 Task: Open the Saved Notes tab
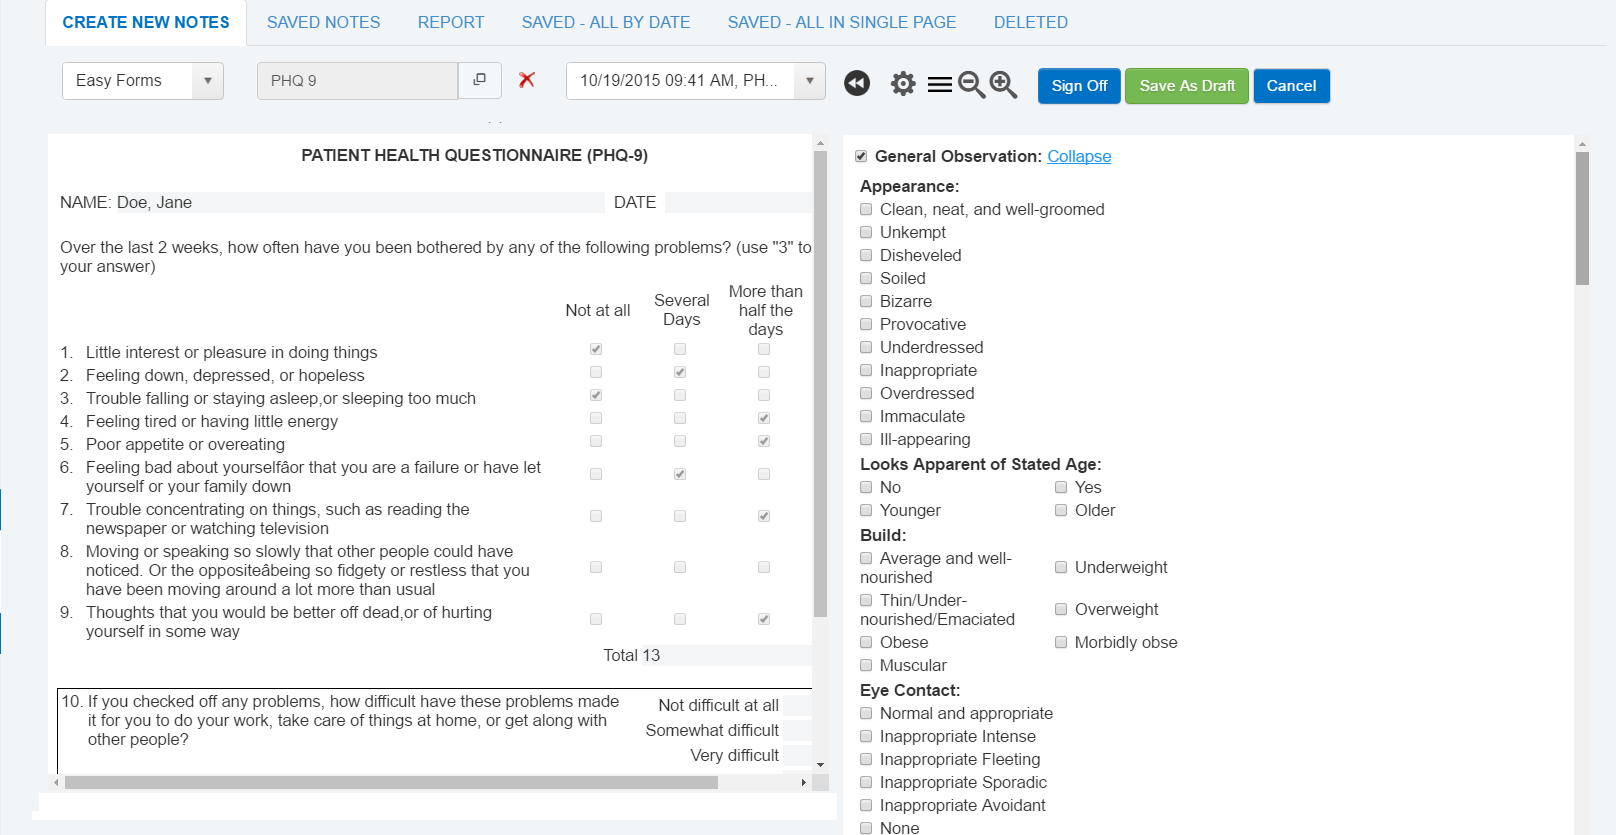[x=323, y=22]
